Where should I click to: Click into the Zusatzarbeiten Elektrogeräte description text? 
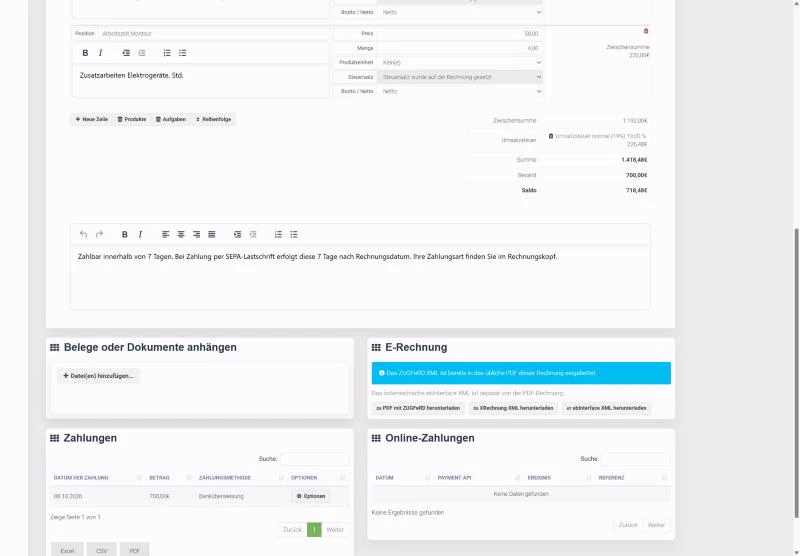click(x=131, y=75)
